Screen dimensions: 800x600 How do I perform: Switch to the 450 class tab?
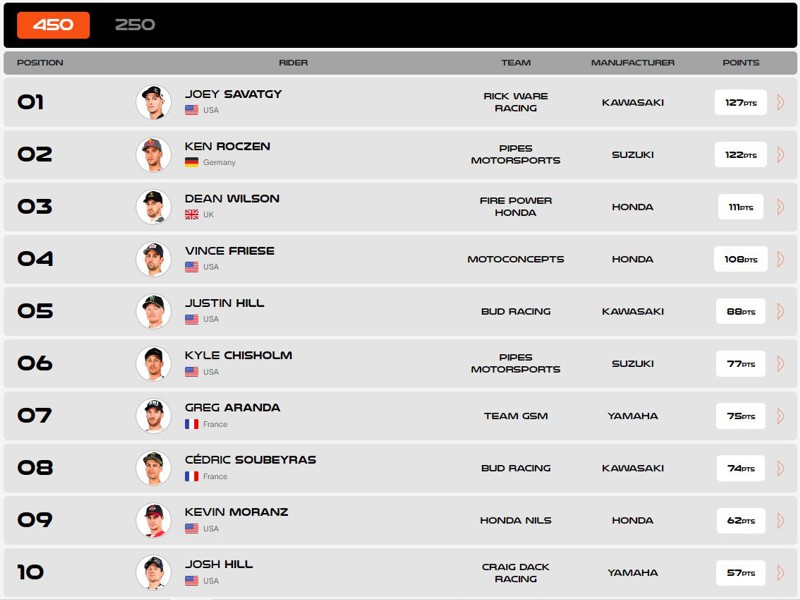53,25
